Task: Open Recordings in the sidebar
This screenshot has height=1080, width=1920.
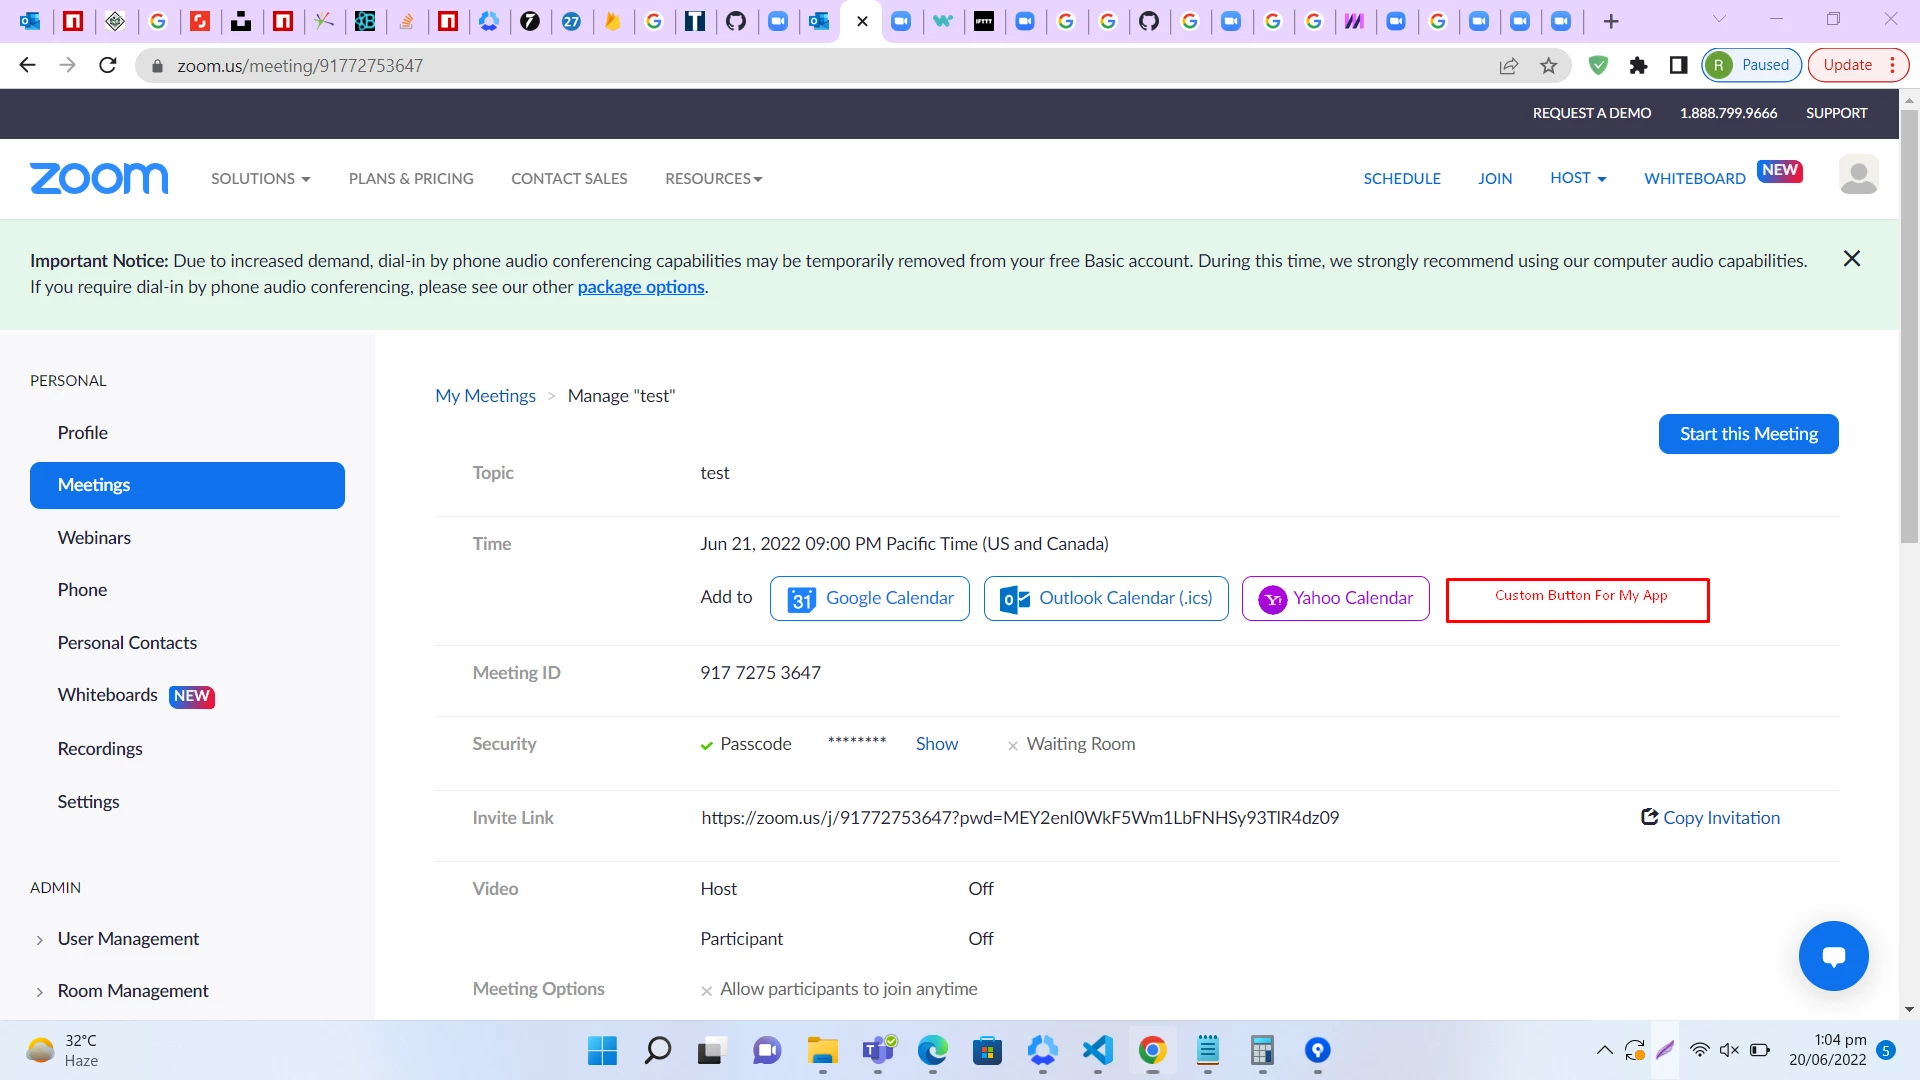Action: [x=100, y=749]
